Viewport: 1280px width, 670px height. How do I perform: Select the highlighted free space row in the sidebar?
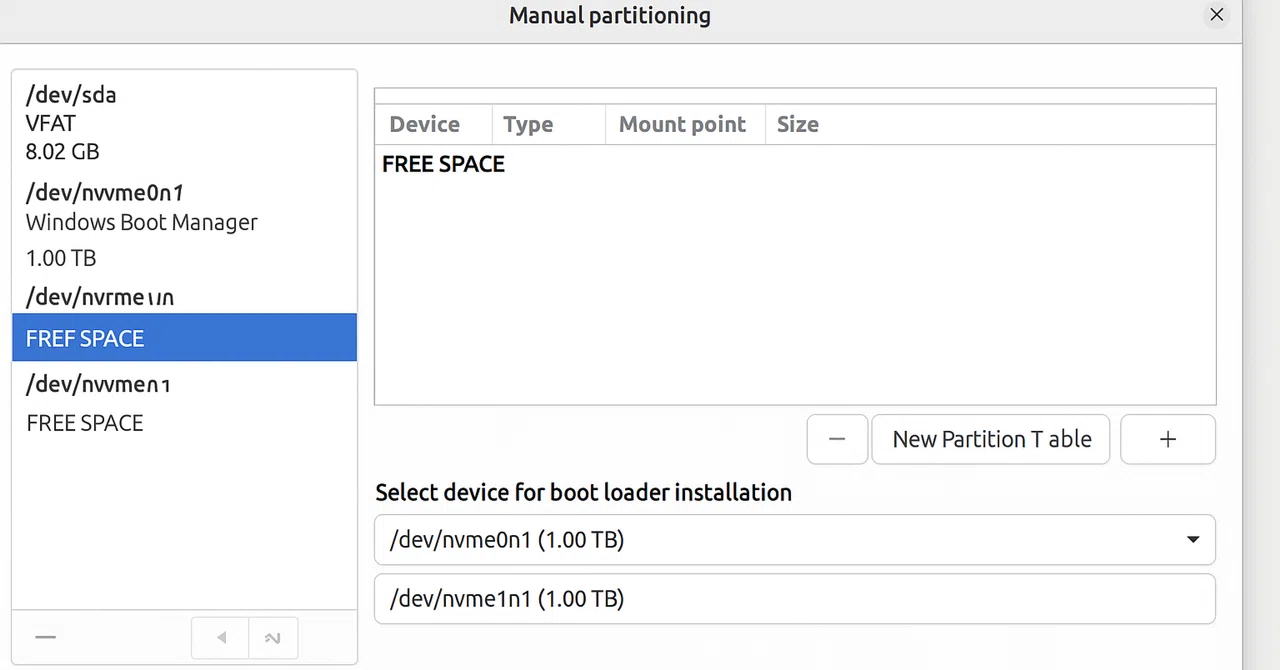point(184,338)
